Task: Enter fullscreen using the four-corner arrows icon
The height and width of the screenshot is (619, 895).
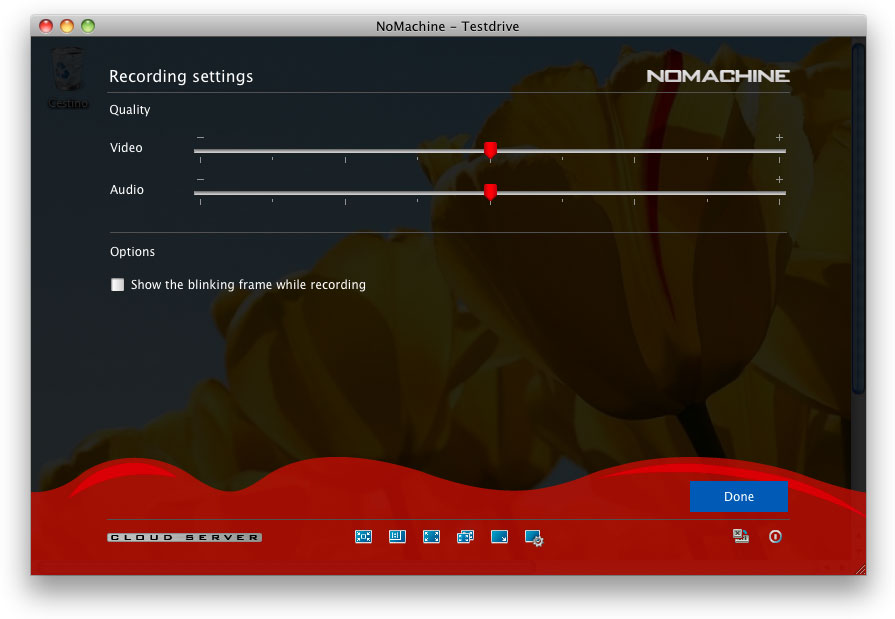Action: (x=431, y=537)
